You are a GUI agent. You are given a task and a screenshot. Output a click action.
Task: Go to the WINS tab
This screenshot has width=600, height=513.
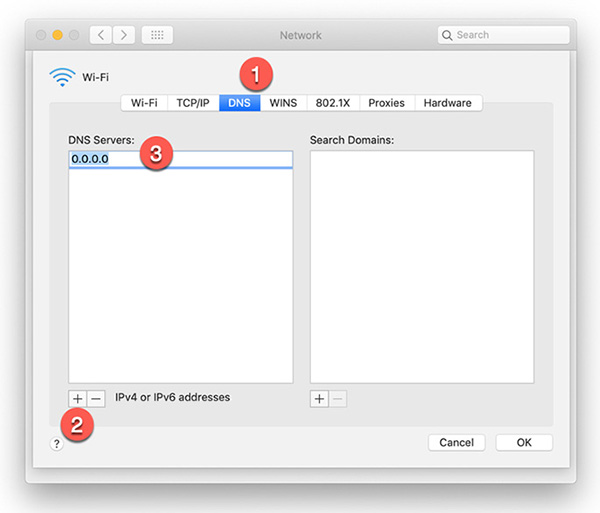point(283,103)
